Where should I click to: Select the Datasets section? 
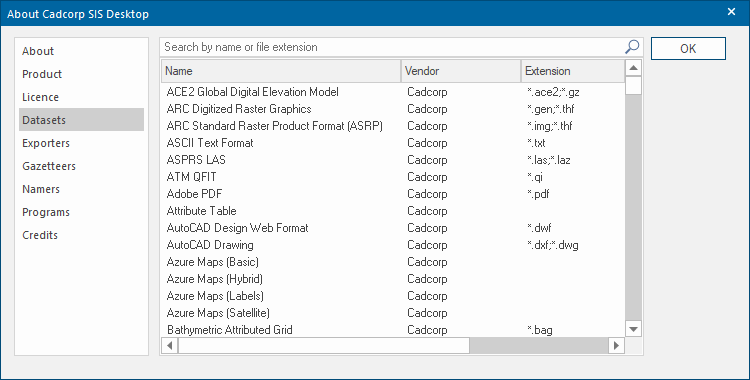click(81, 120)
